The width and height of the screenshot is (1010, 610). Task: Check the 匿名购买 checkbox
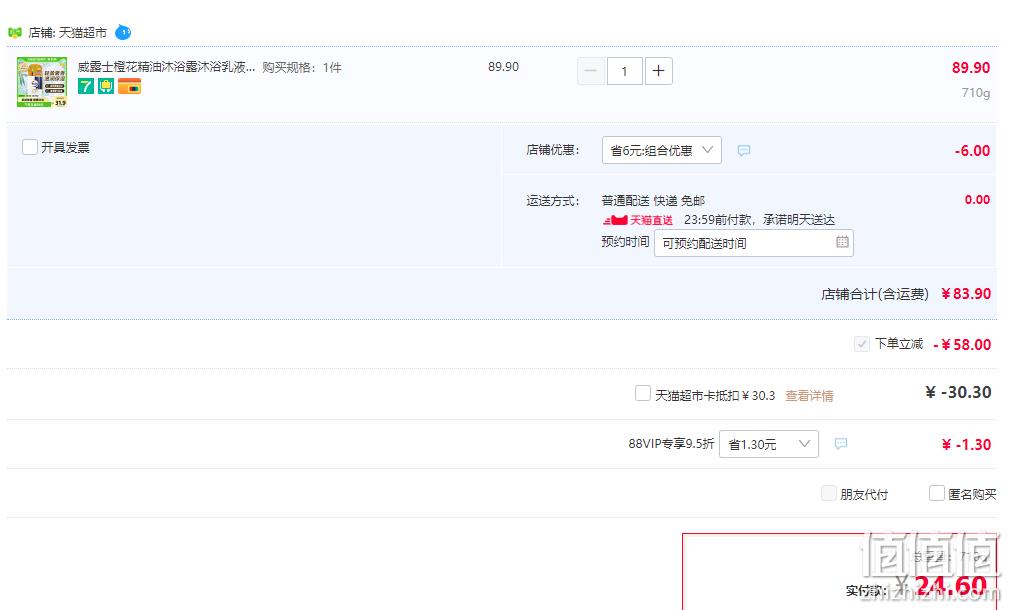(x=937, y=493)
